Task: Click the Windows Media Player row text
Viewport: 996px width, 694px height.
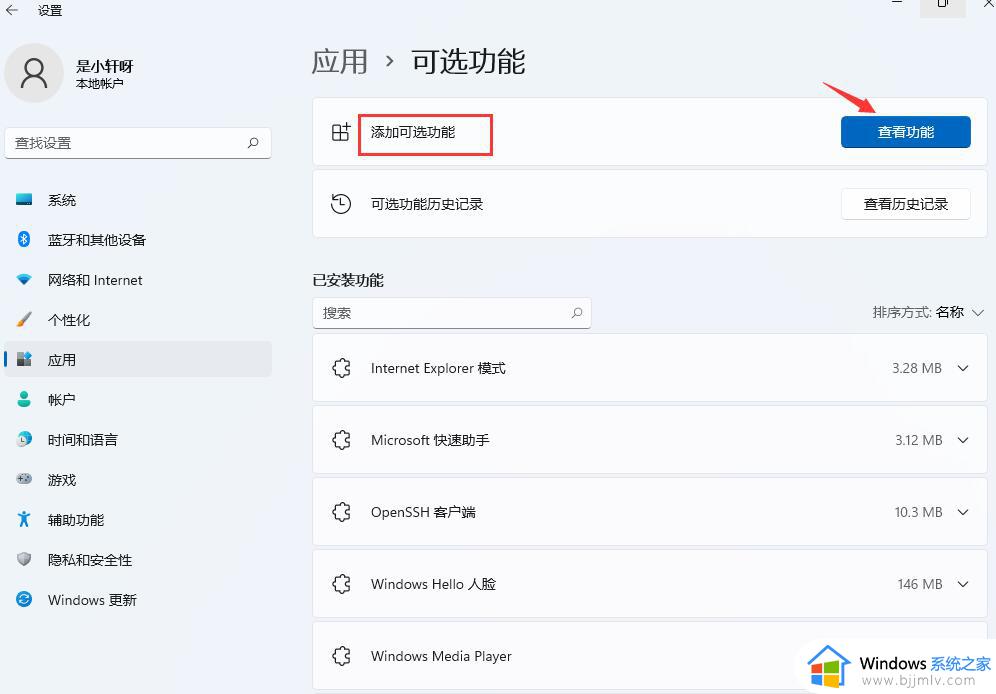Action: (441, 656)
